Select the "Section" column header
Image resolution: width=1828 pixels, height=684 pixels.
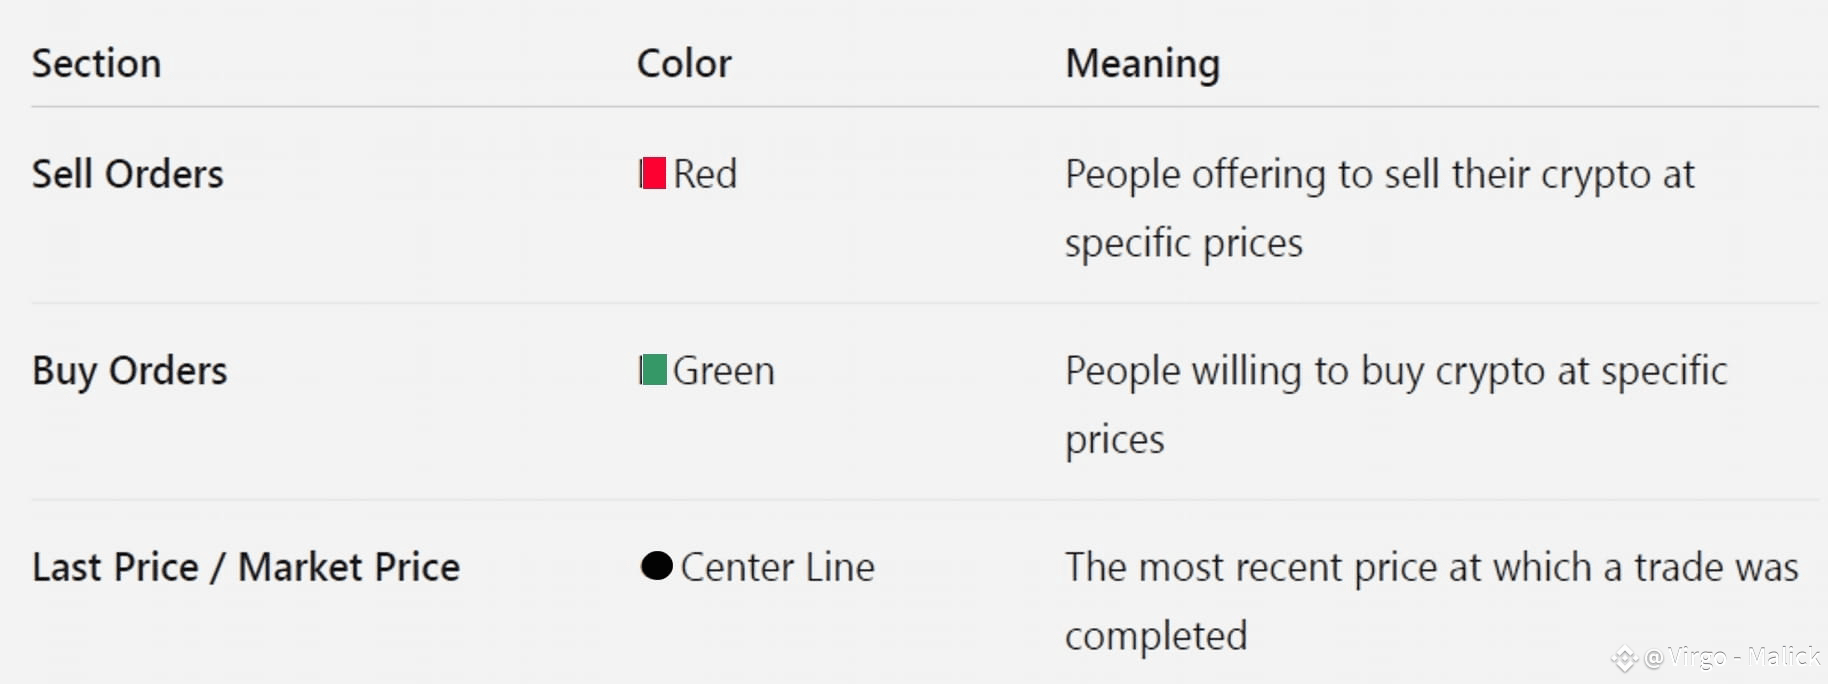pyautogui.click(x=96, y=64)
